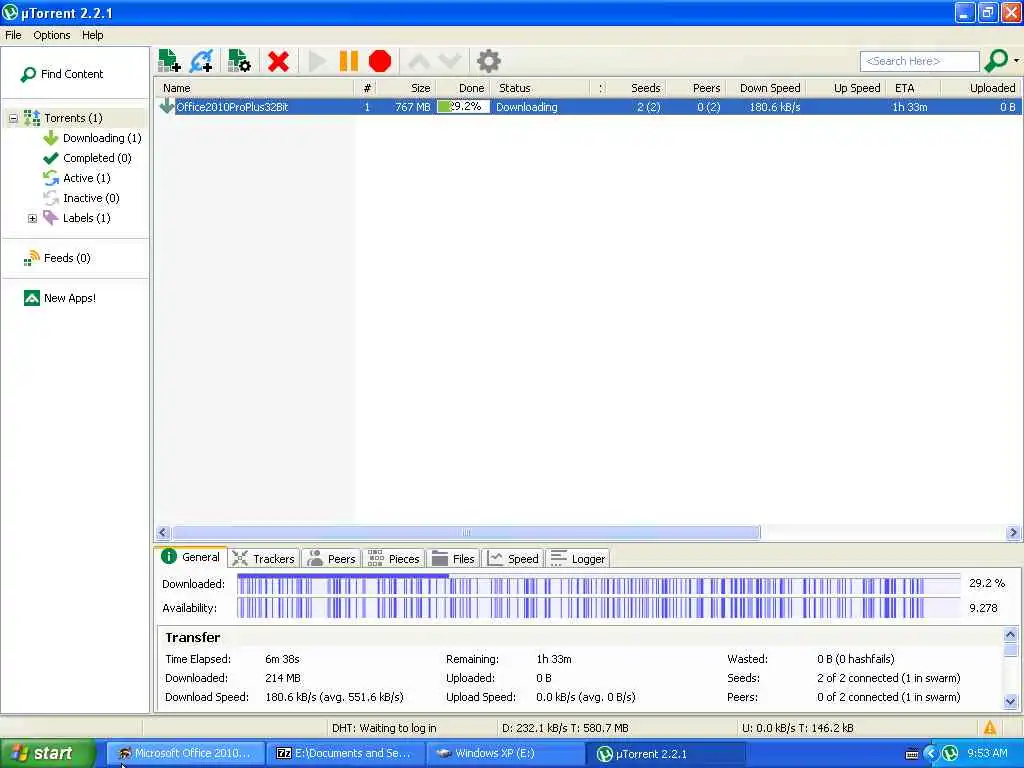Collapse the Torrents tree node
This screenshot has width=1024, height=768.
pos(13,118)
